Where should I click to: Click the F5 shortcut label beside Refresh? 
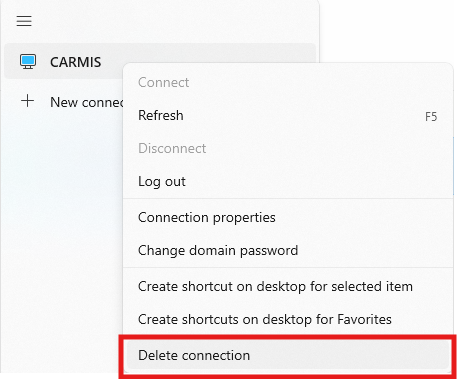click(431, 117)
